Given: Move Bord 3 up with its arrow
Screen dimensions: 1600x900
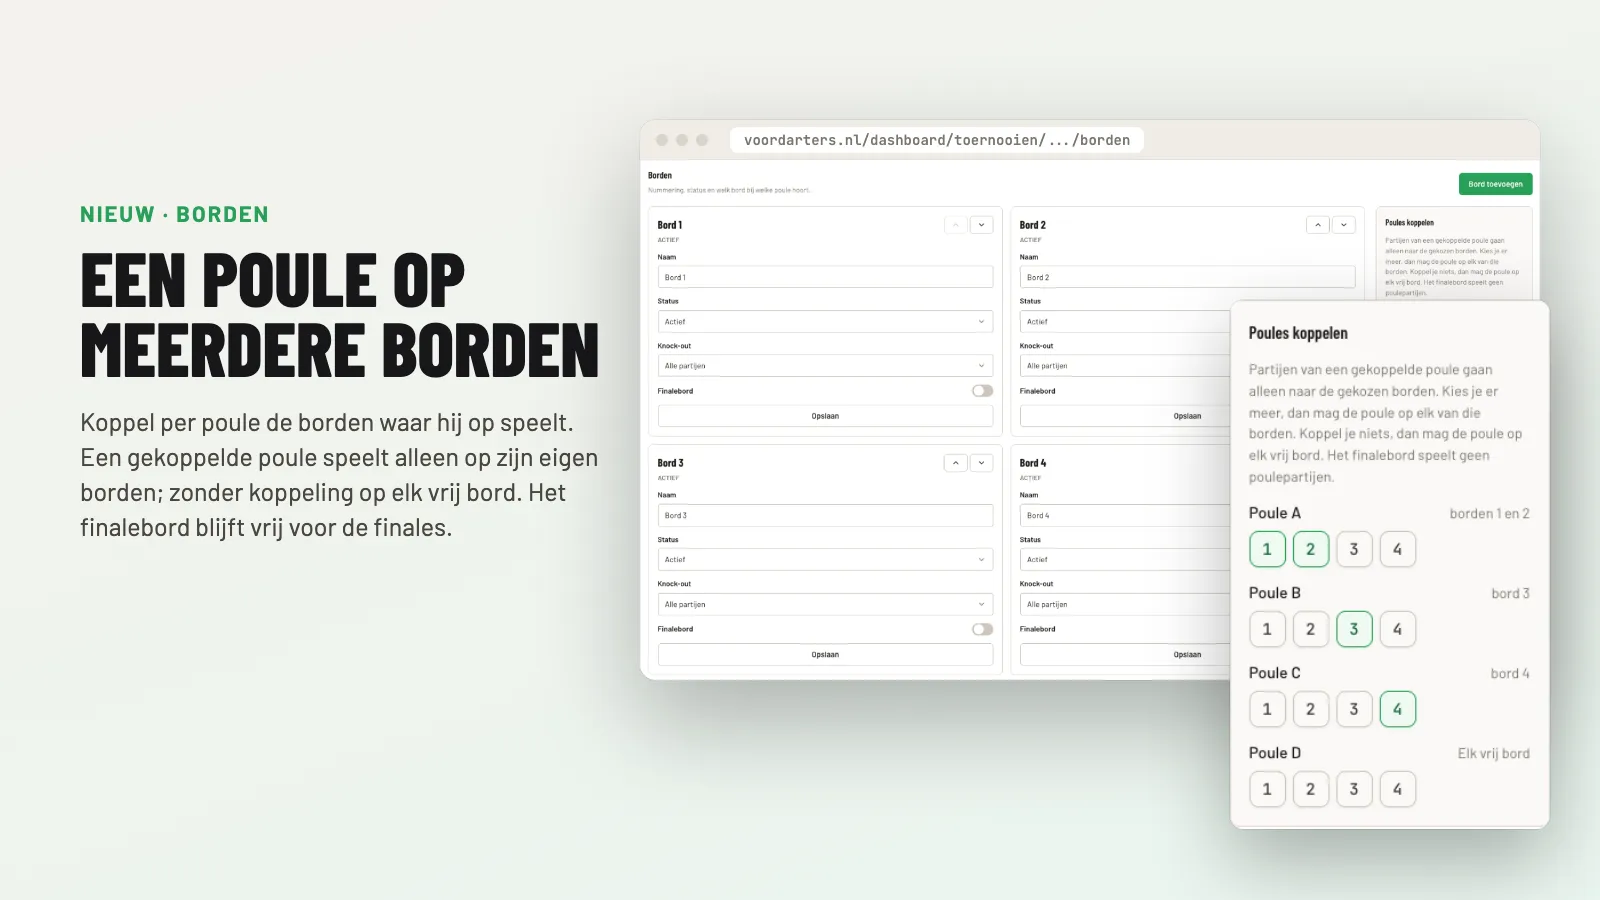Looking at the screenshot, I should (x=956, y=463).
